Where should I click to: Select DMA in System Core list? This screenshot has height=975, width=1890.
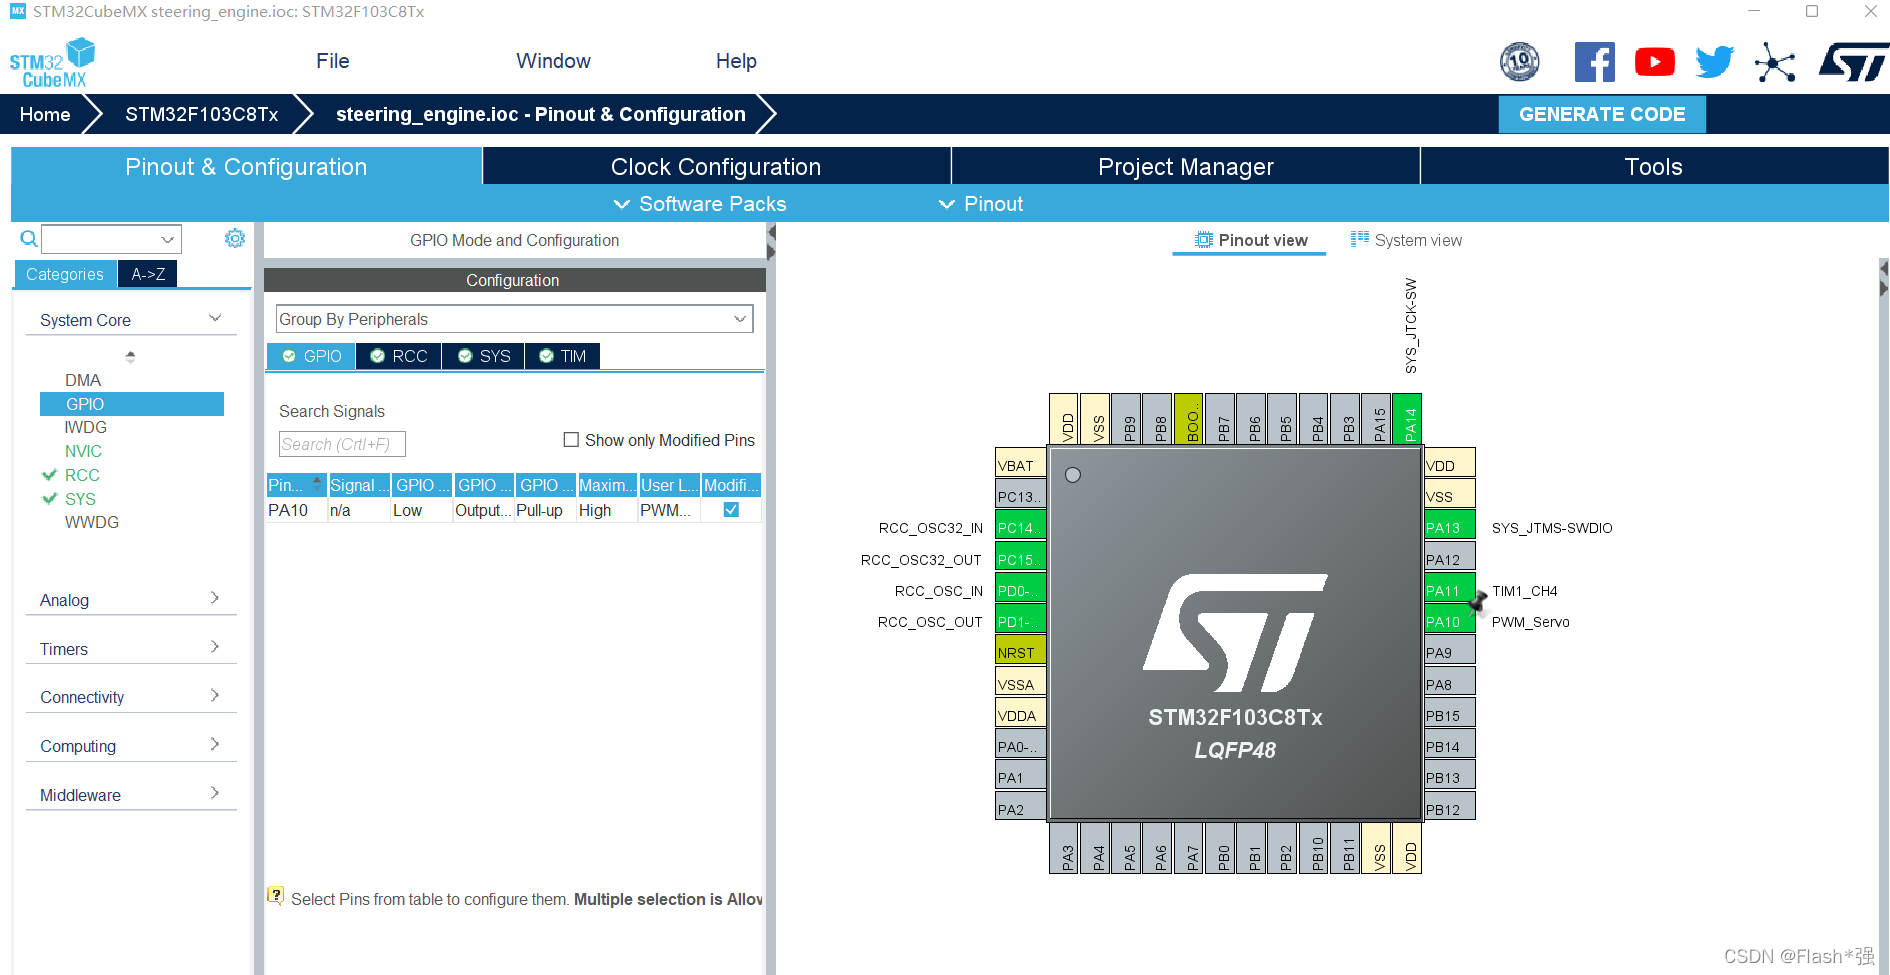pyautogui.click(x=83, y=380)
